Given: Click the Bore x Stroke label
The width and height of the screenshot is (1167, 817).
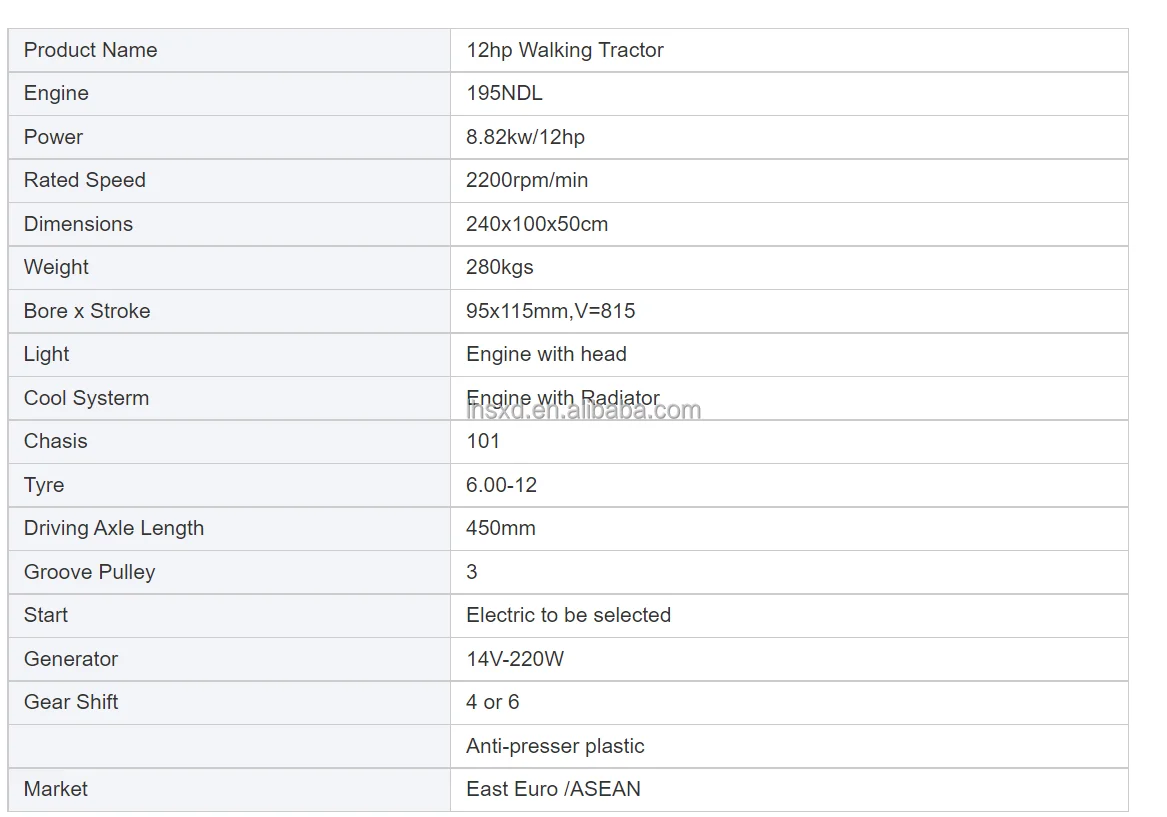Looking at the screenshot, I should (x=87, y=311).
